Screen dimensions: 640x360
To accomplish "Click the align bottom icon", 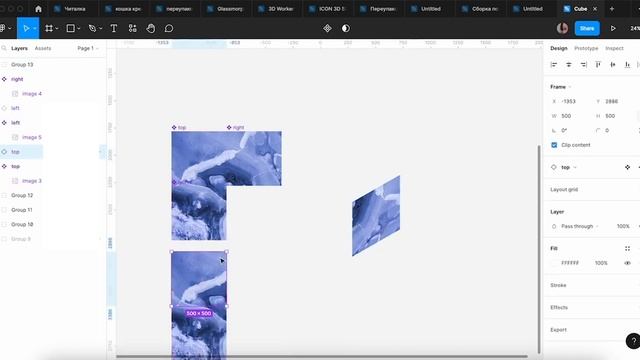I will click(627, 64).
